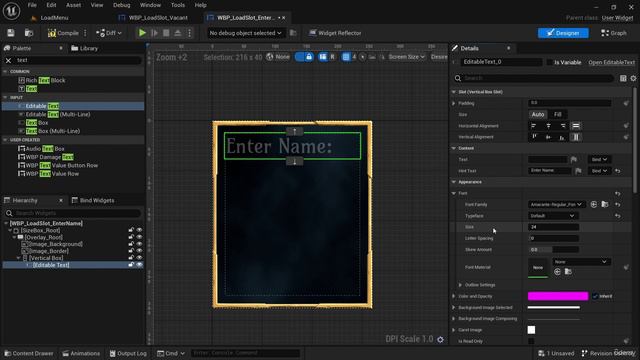Open the File menu

click(x=32, y=5)
